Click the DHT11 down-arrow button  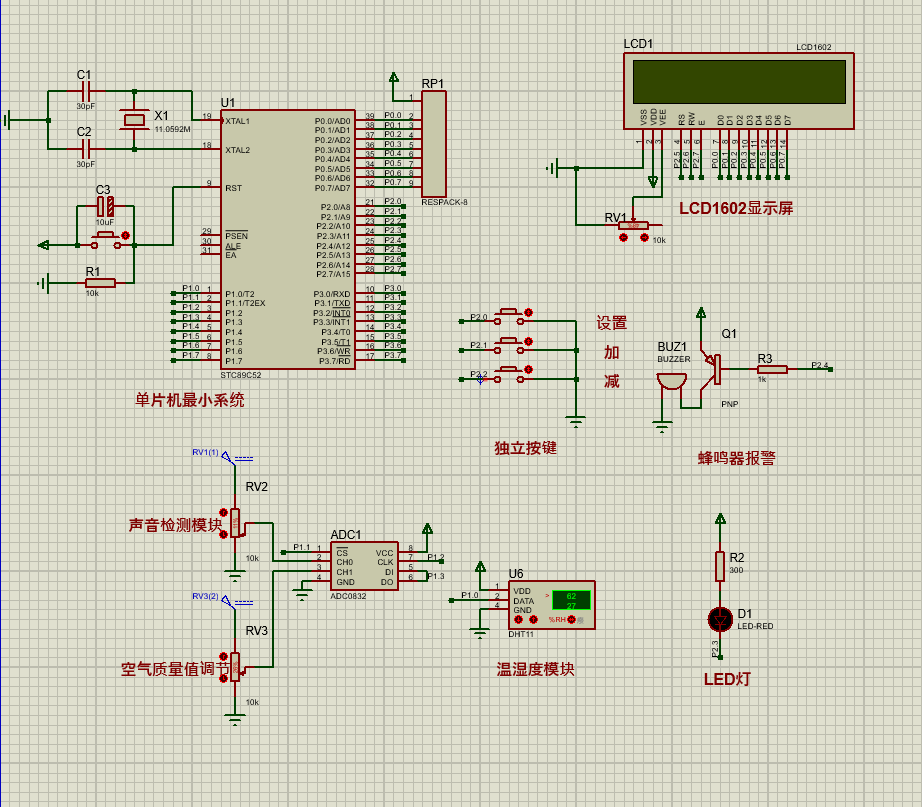pyautogui.click(x=518, y=620)
